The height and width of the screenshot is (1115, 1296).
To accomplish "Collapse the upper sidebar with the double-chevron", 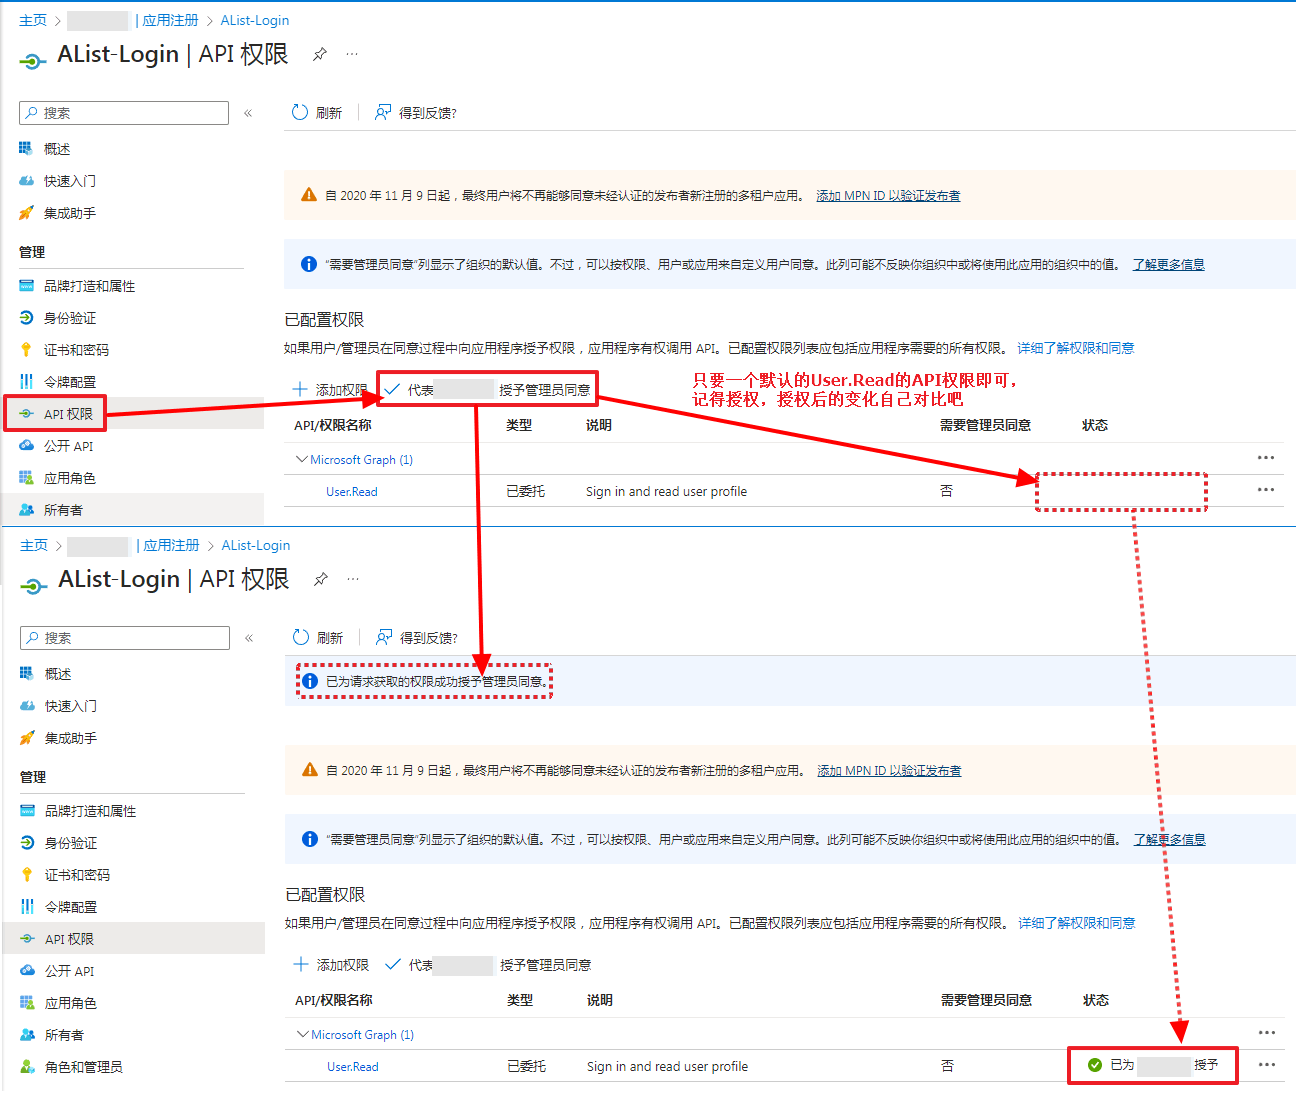I will (x=248, y=113).
